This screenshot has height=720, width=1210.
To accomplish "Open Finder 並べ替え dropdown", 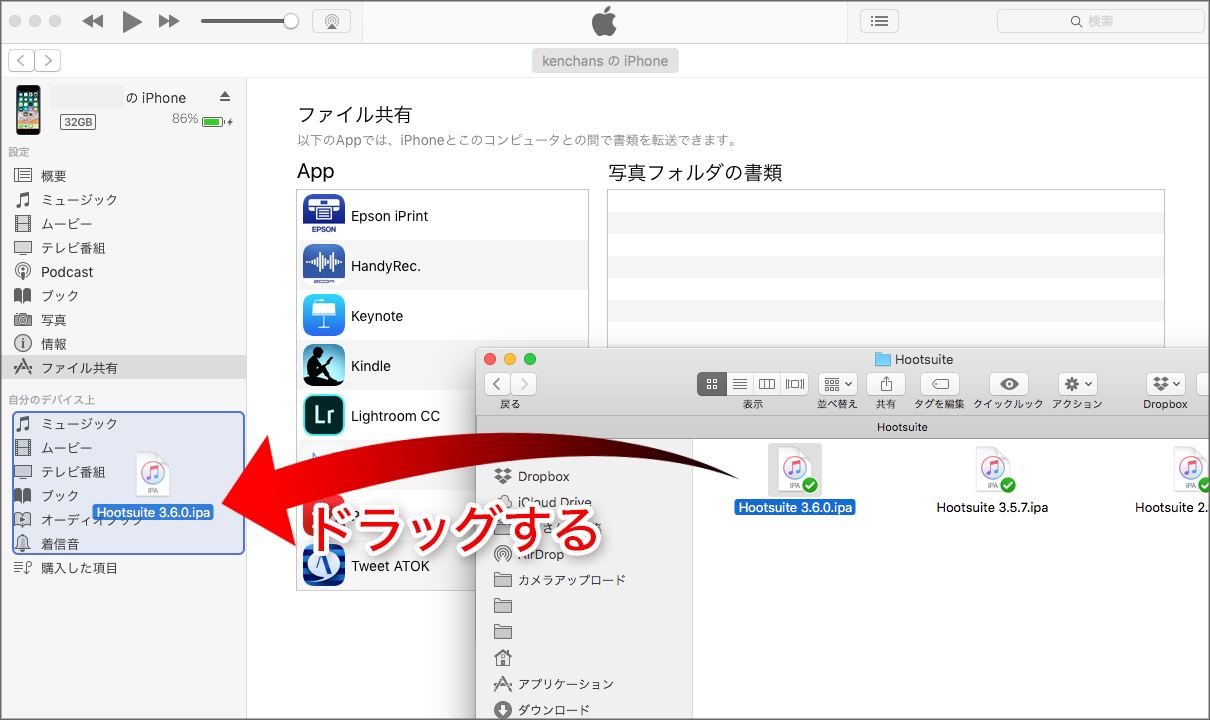I will [837, 384].
